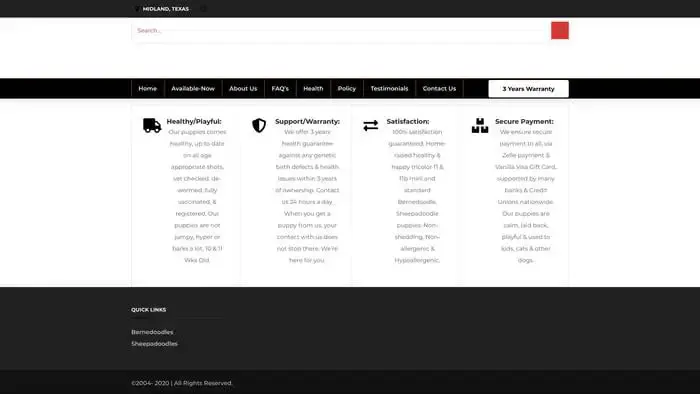Click the ©2004-2020 All Rights Reserved text

pos(182,383)
